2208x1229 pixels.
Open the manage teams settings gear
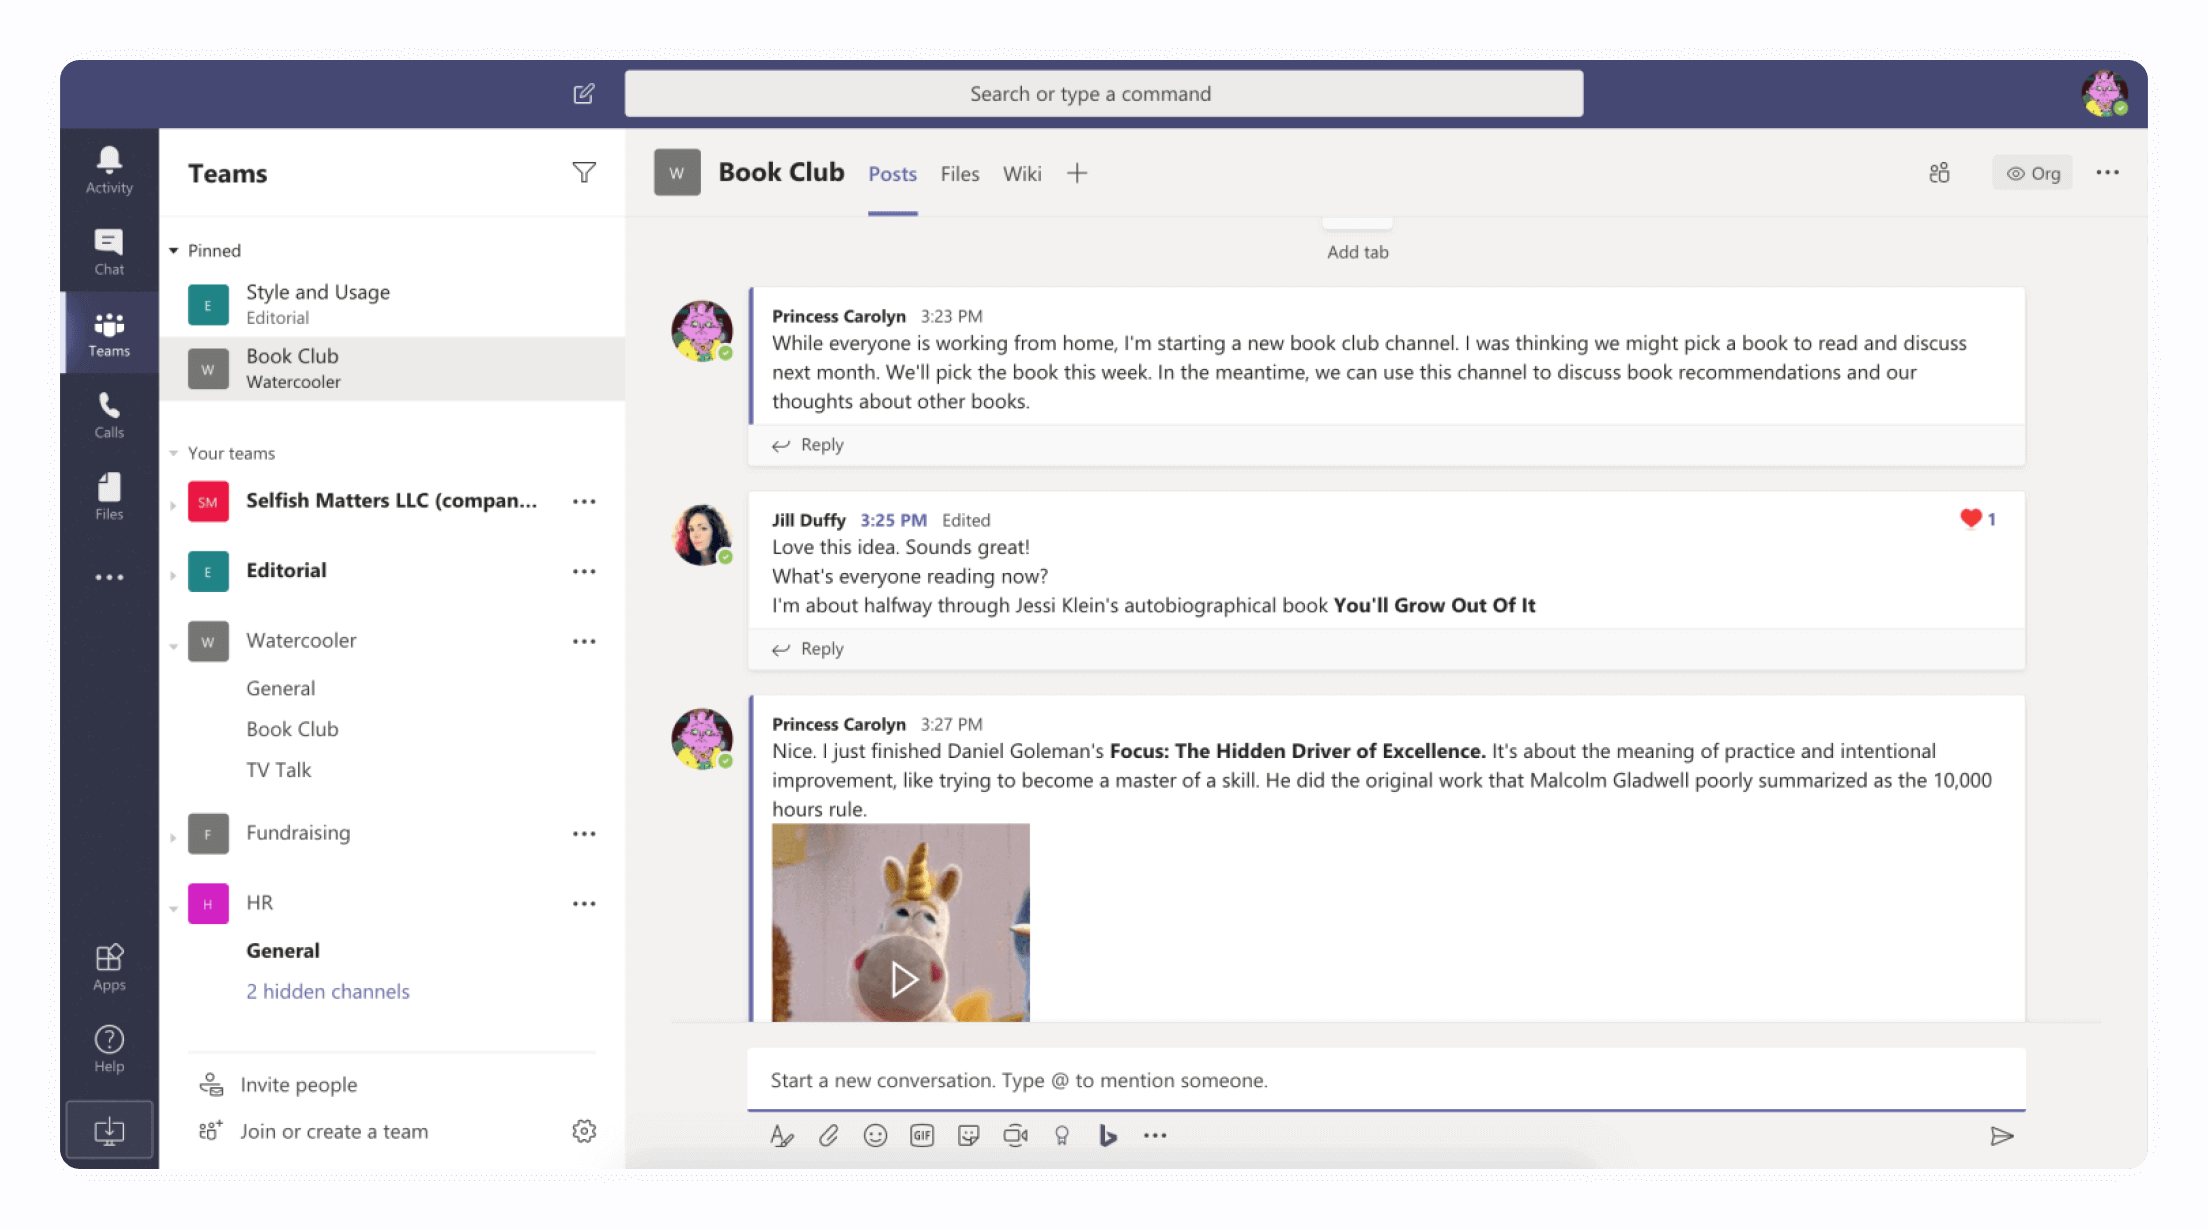(x=584, y=1131)
